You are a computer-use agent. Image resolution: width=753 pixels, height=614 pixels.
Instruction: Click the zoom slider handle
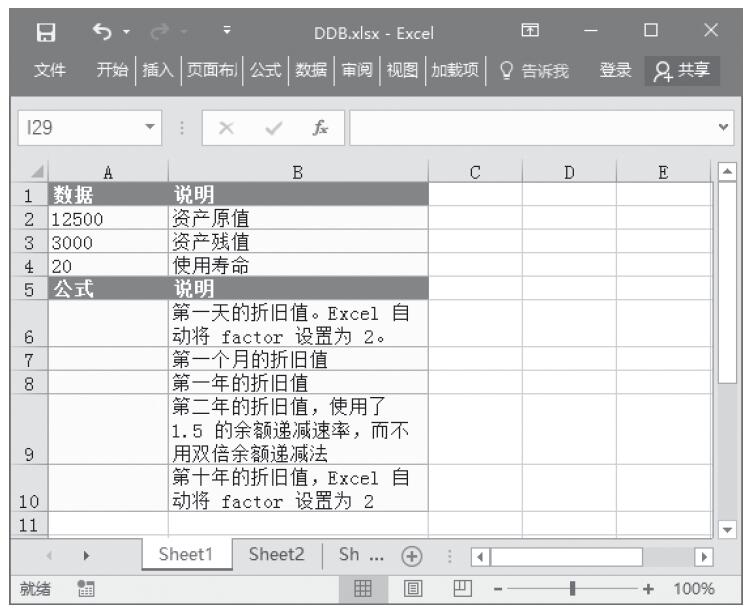tap(572, 589)
